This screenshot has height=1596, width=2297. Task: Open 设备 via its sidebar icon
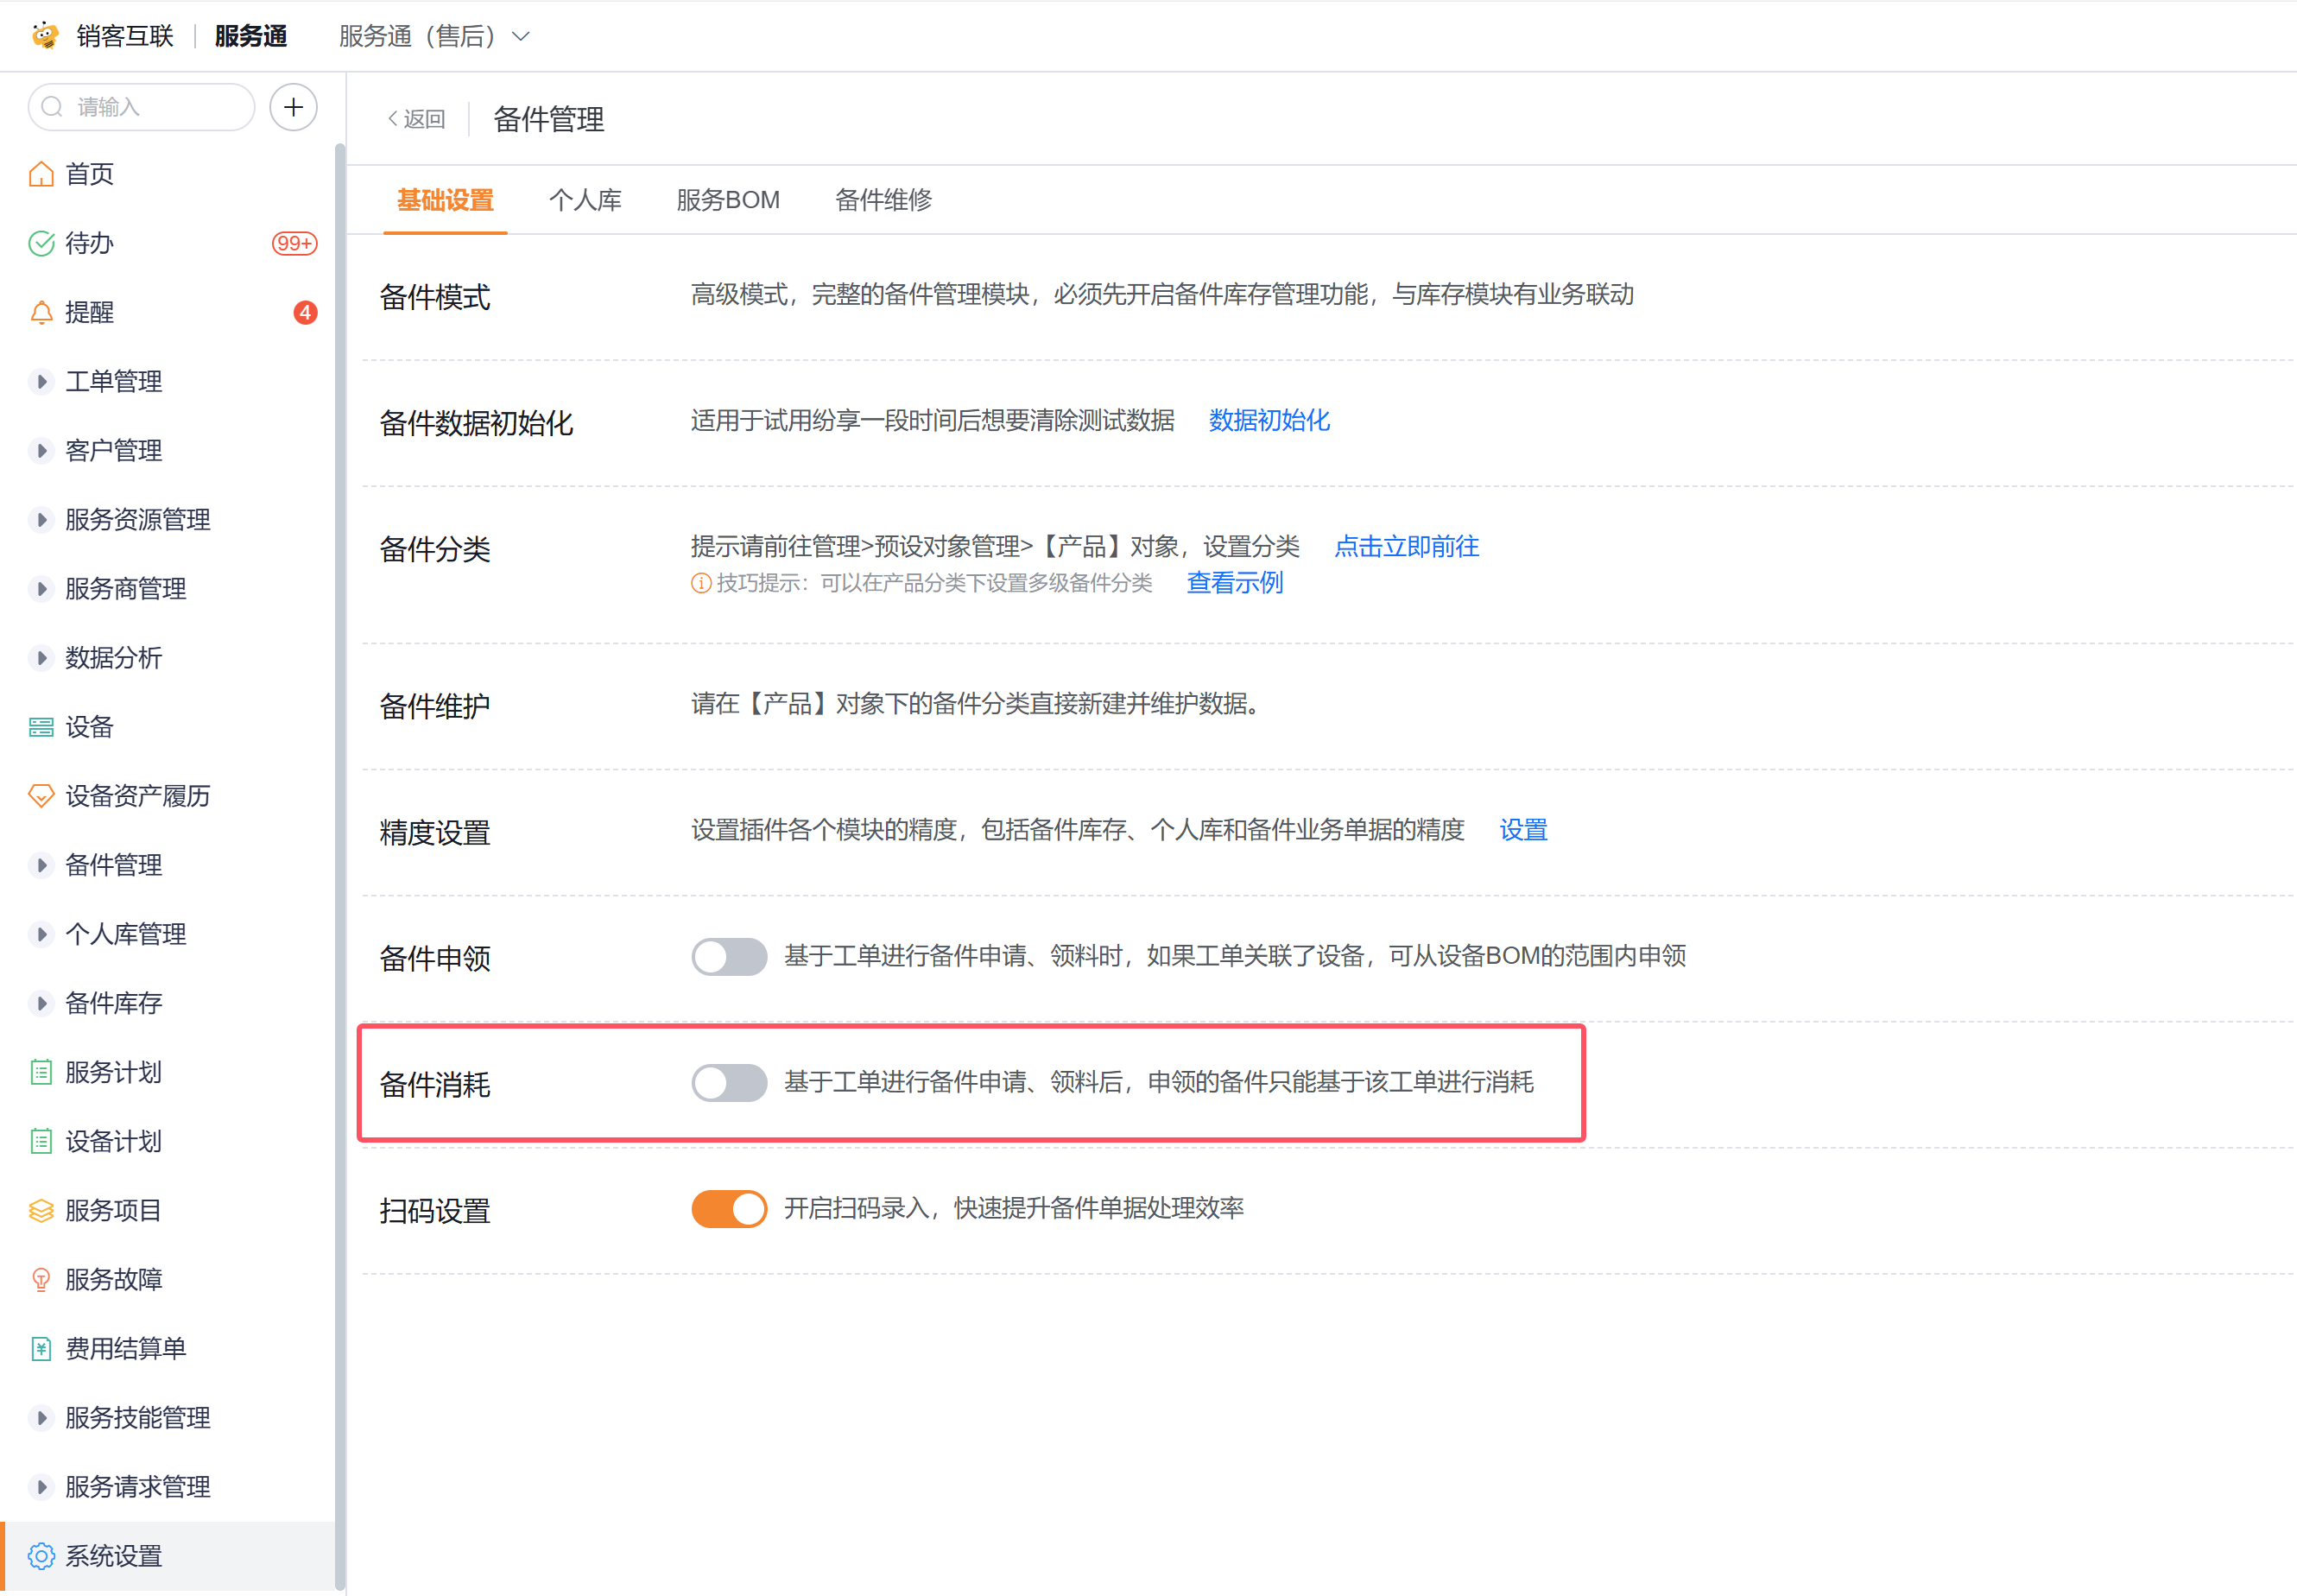click(x=41, y=727)
